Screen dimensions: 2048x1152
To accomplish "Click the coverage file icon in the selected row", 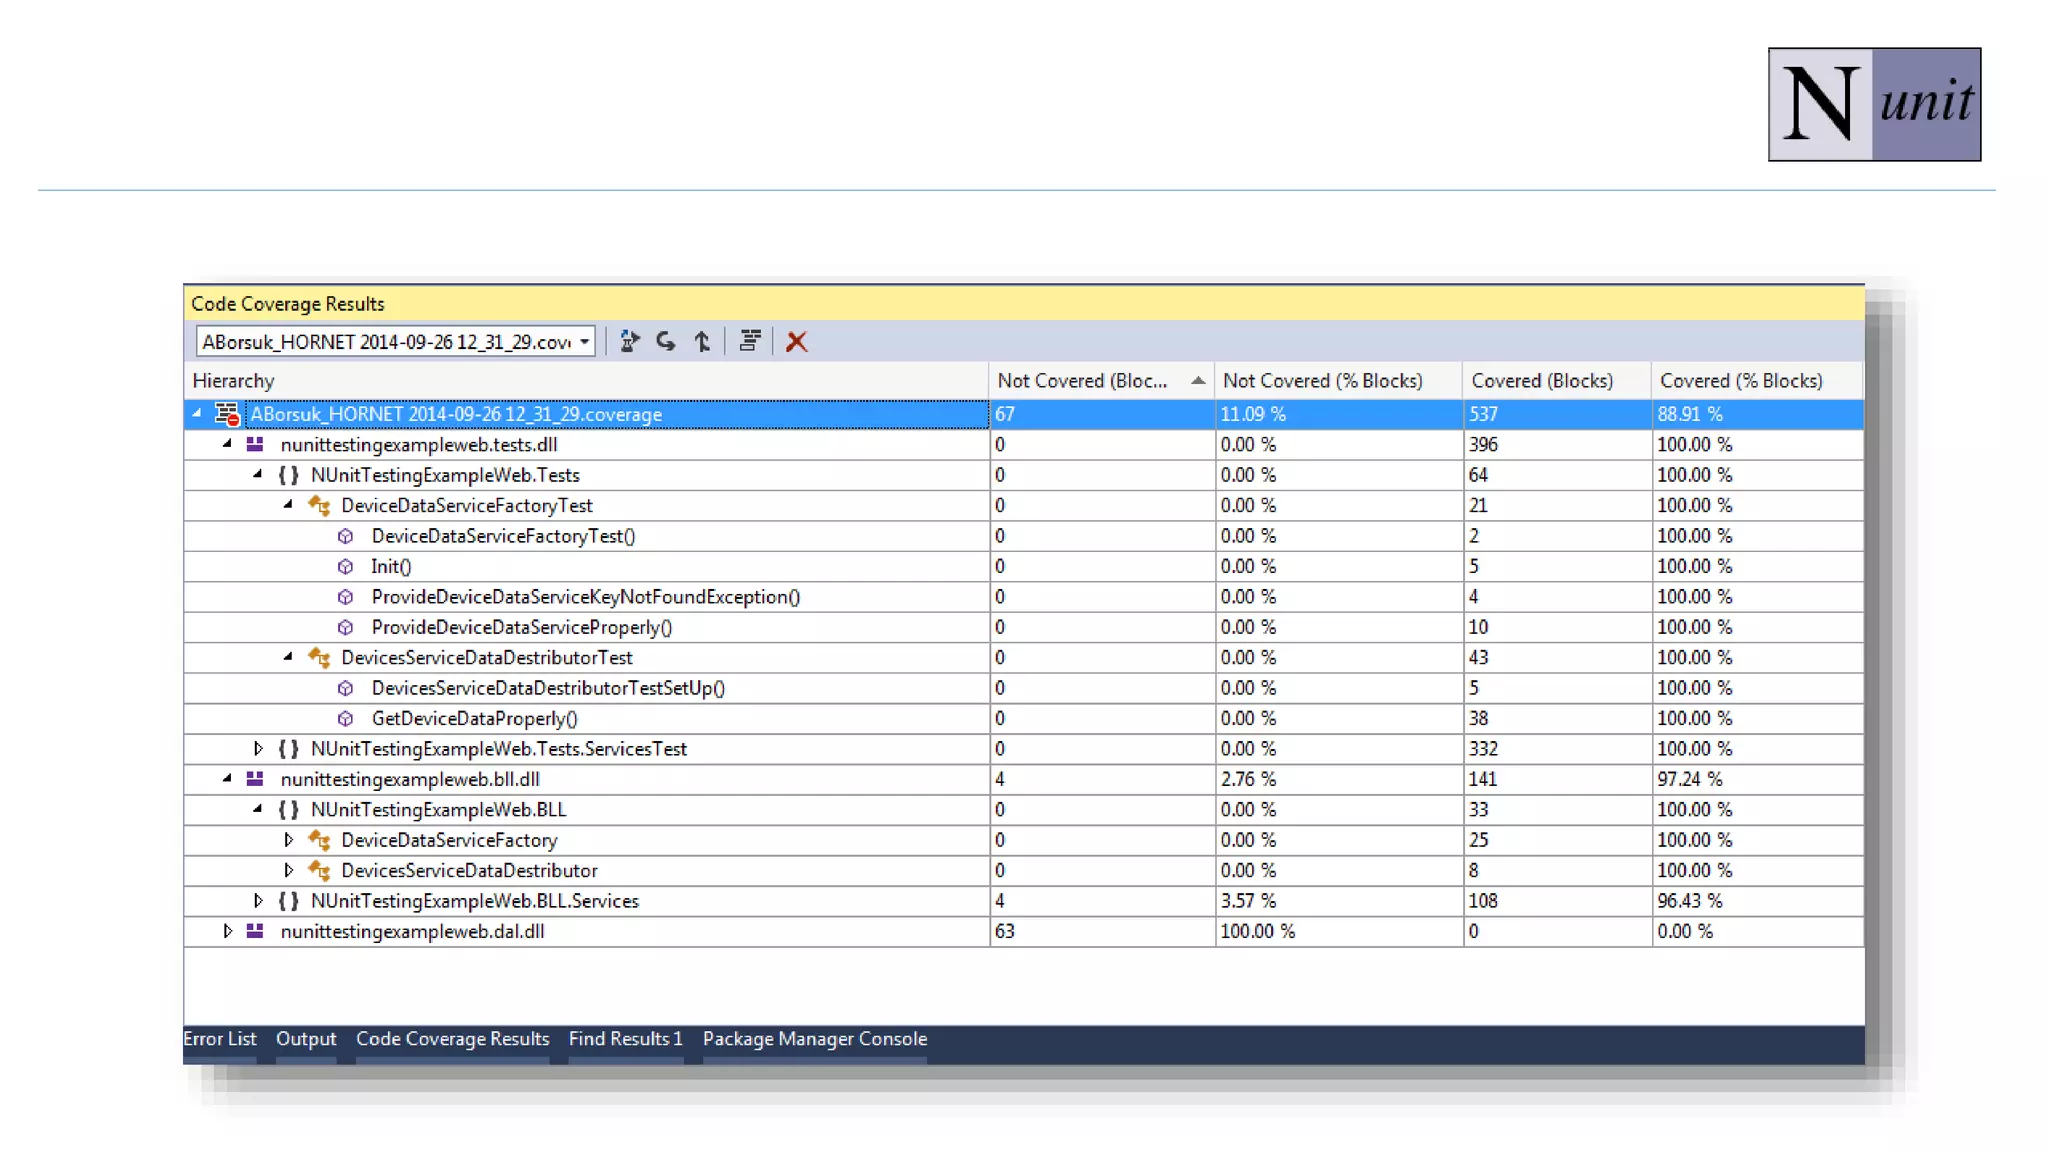I will tap(227, 414).
